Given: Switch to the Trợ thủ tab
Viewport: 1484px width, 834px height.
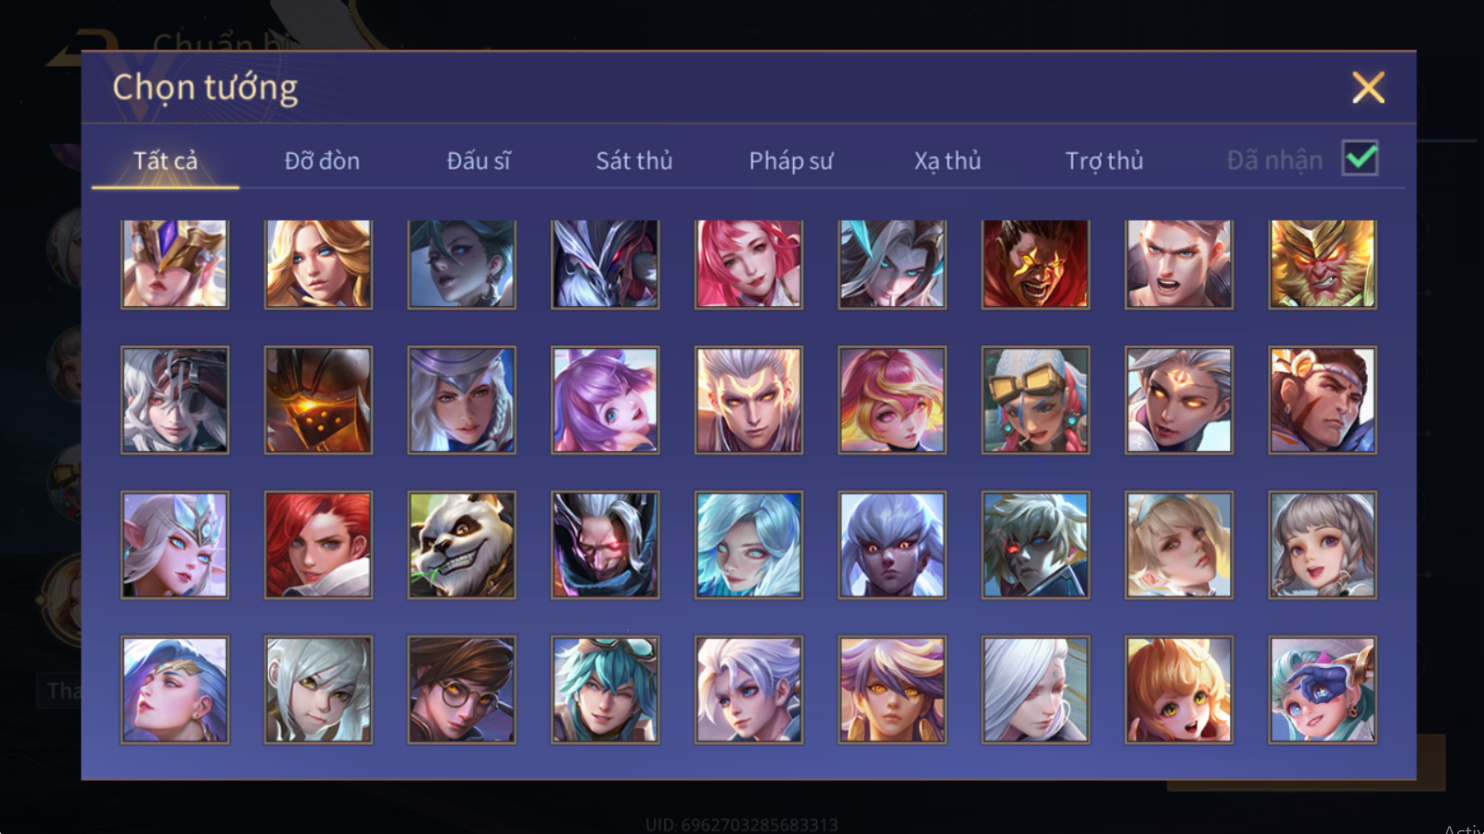Looking at the screenshot, I should point(1104,161).
